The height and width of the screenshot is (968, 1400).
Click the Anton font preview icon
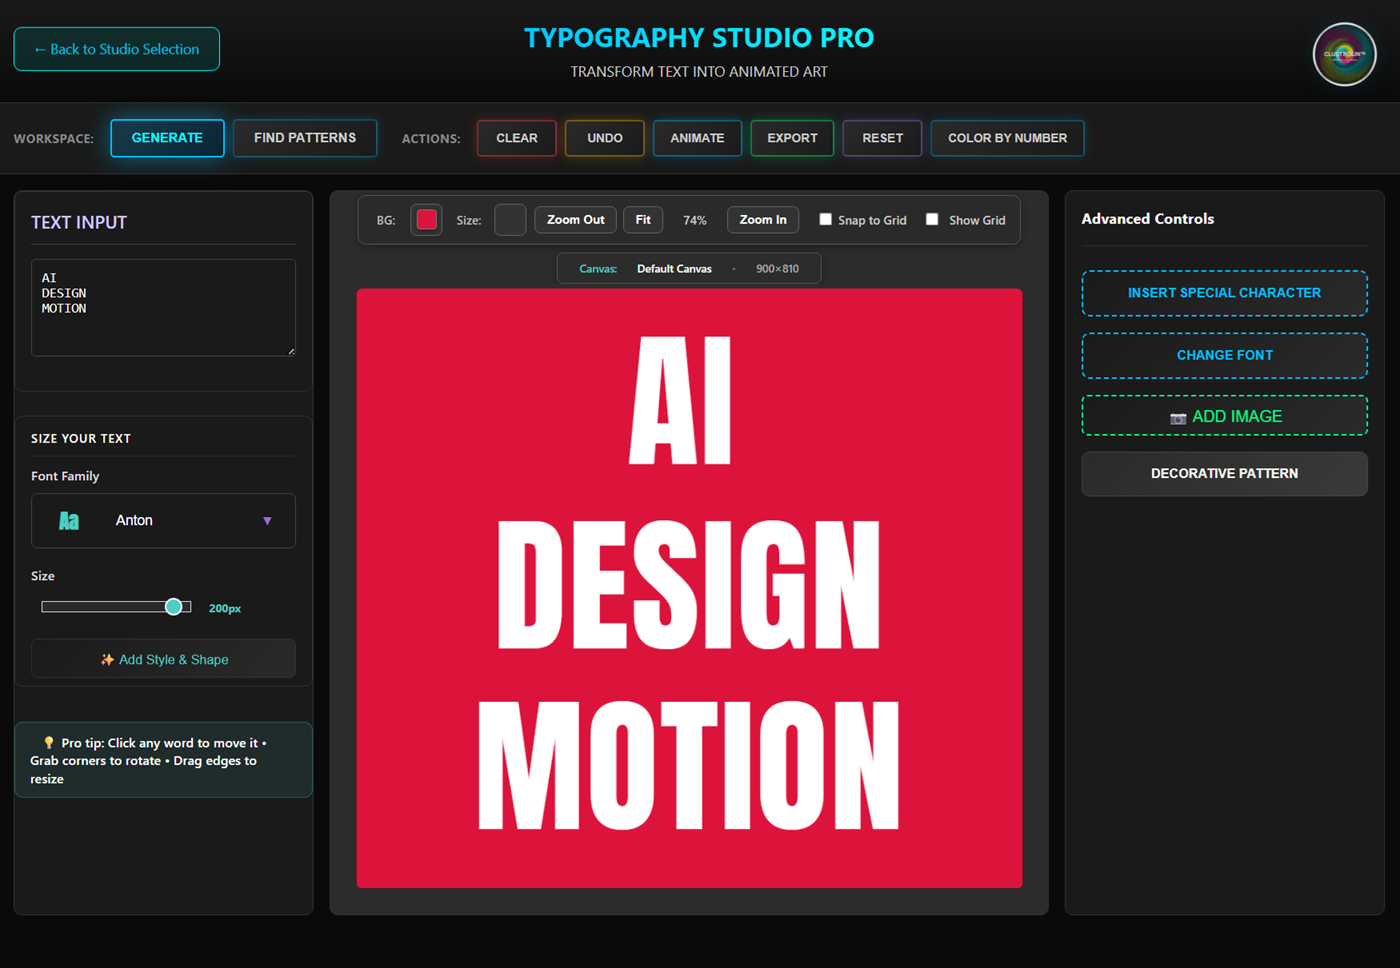pyautogui.click(x=69, y=520)
